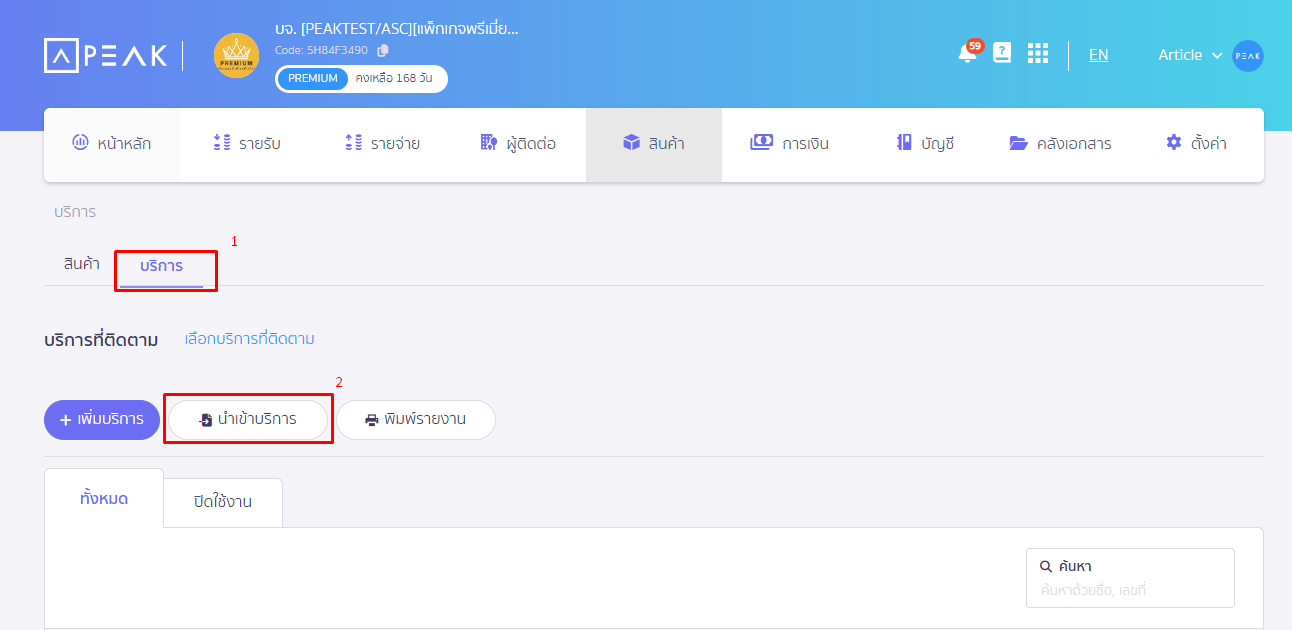Select the ผู้ติดต่อ contacts icon in navbar
Image resolution: width=1292 pixels, height=630 pixels.
[488, 142]
